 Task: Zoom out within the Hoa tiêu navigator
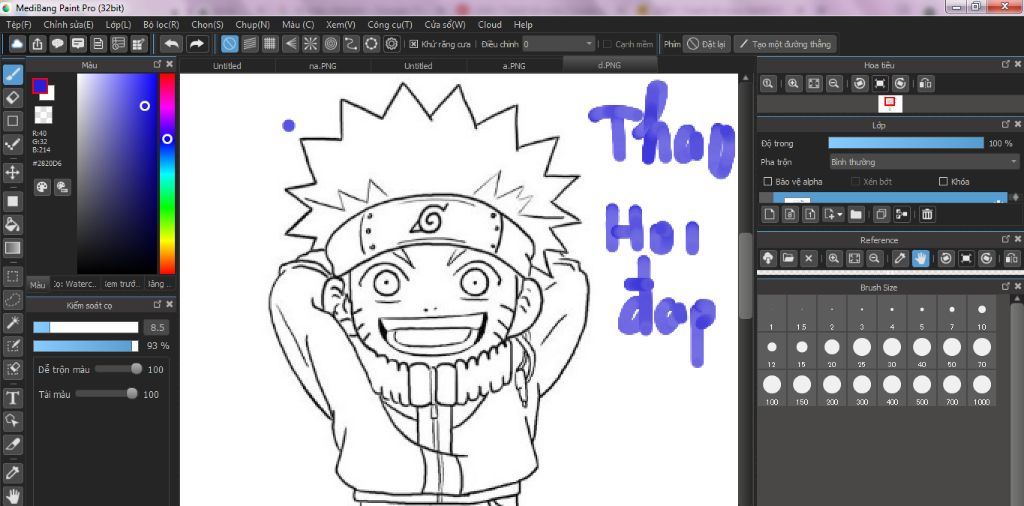click(833, 84)
